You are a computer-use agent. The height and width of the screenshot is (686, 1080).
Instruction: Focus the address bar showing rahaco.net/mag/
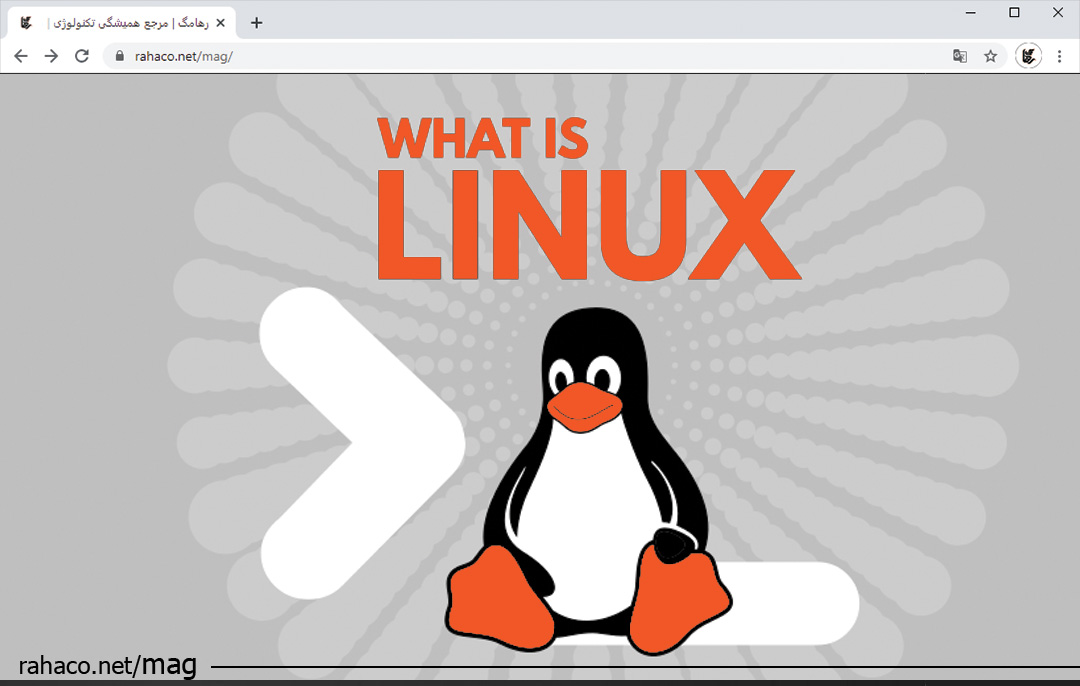(x=500, y=56)
